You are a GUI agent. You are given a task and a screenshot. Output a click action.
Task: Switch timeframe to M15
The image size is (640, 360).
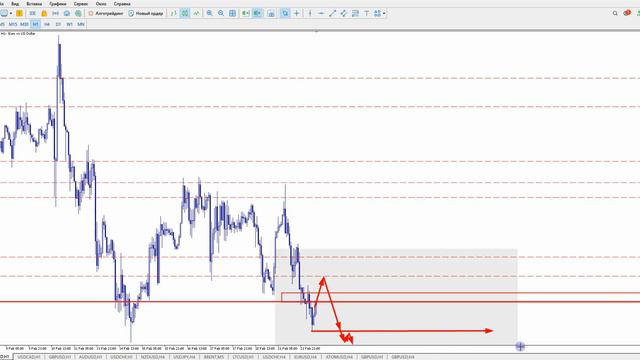(x=13, y=24)
